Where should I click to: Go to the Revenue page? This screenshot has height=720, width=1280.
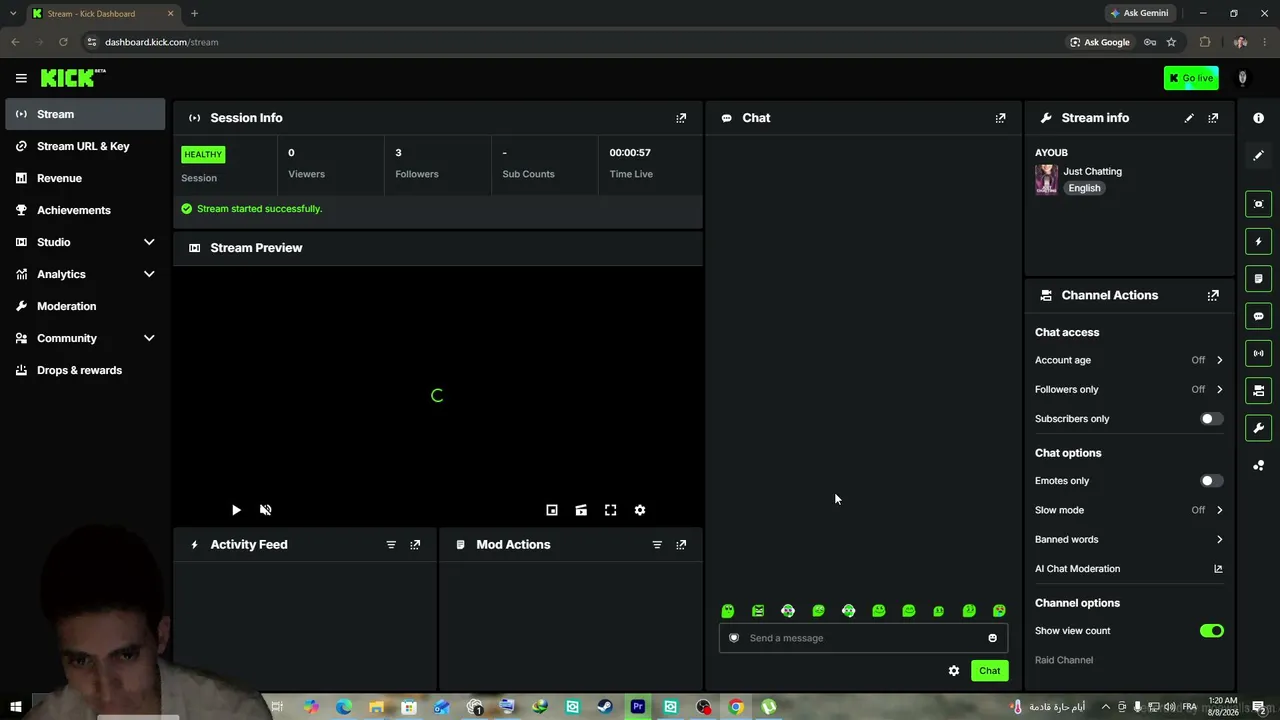click(x=85, y=178)
